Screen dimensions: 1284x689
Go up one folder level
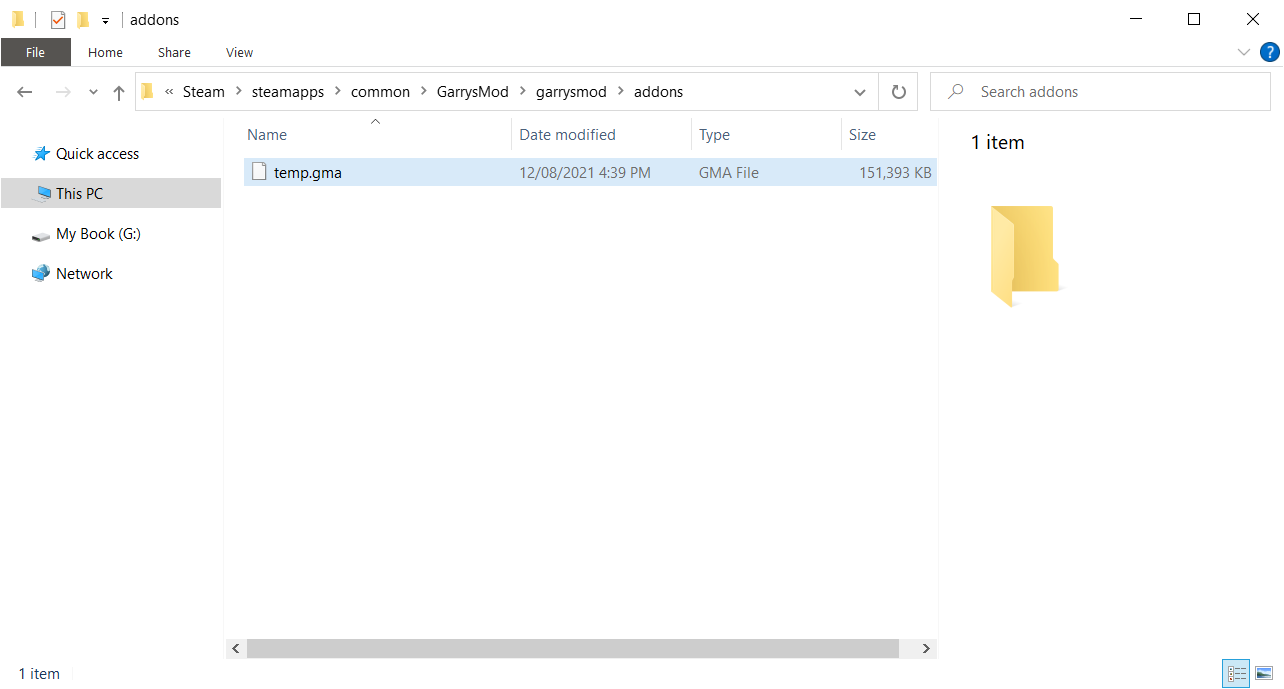[x=119, y=92]
